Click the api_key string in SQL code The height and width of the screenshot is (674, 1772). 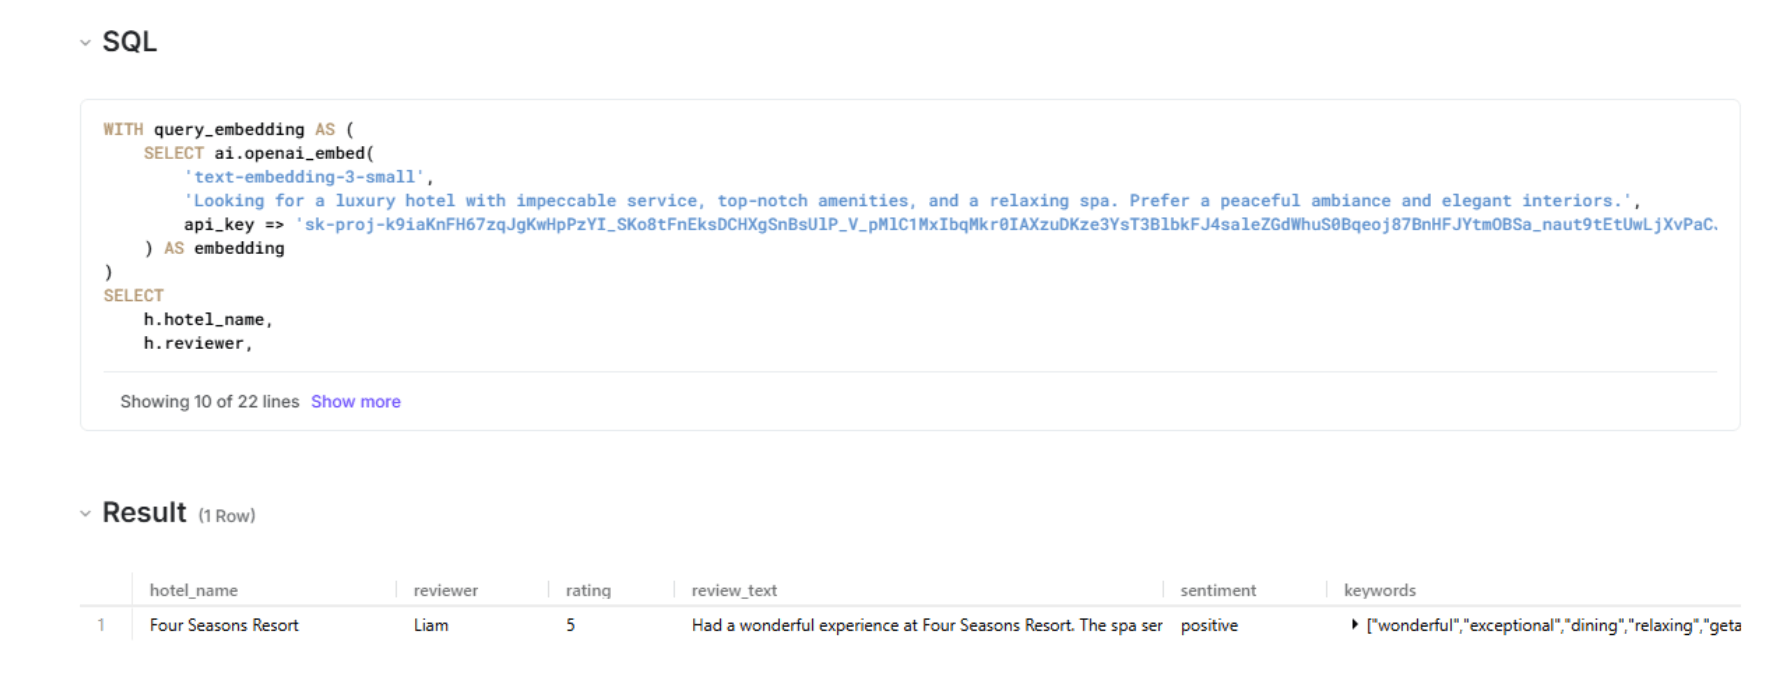click(x=1005, y=225)
